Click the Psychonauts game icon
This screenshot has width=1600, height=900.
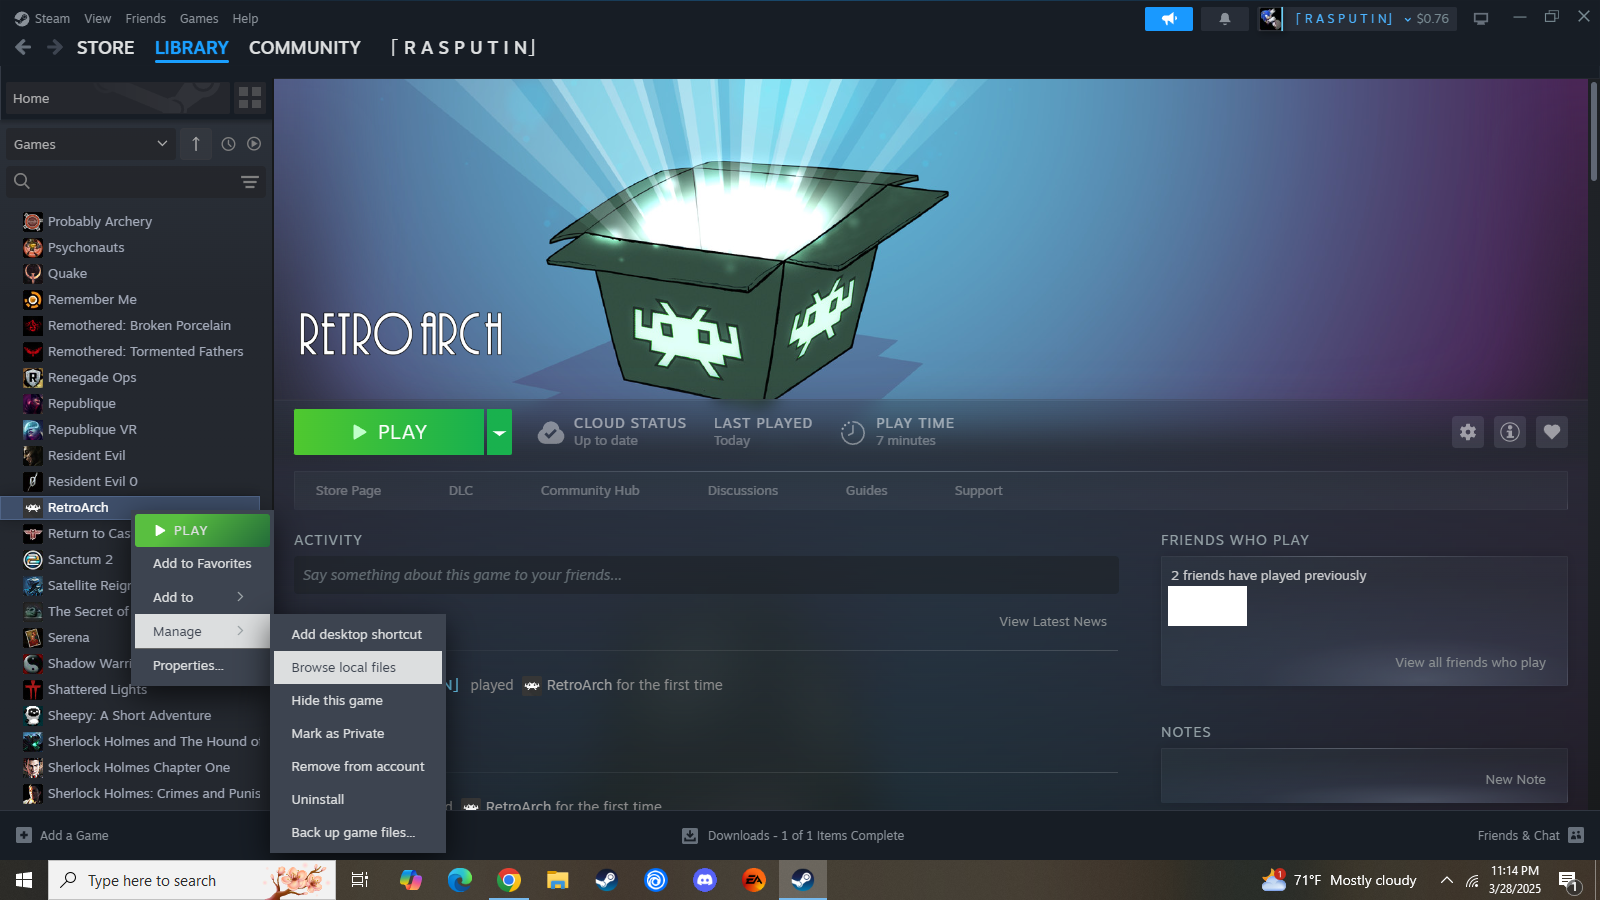click(x=33, y=247)
